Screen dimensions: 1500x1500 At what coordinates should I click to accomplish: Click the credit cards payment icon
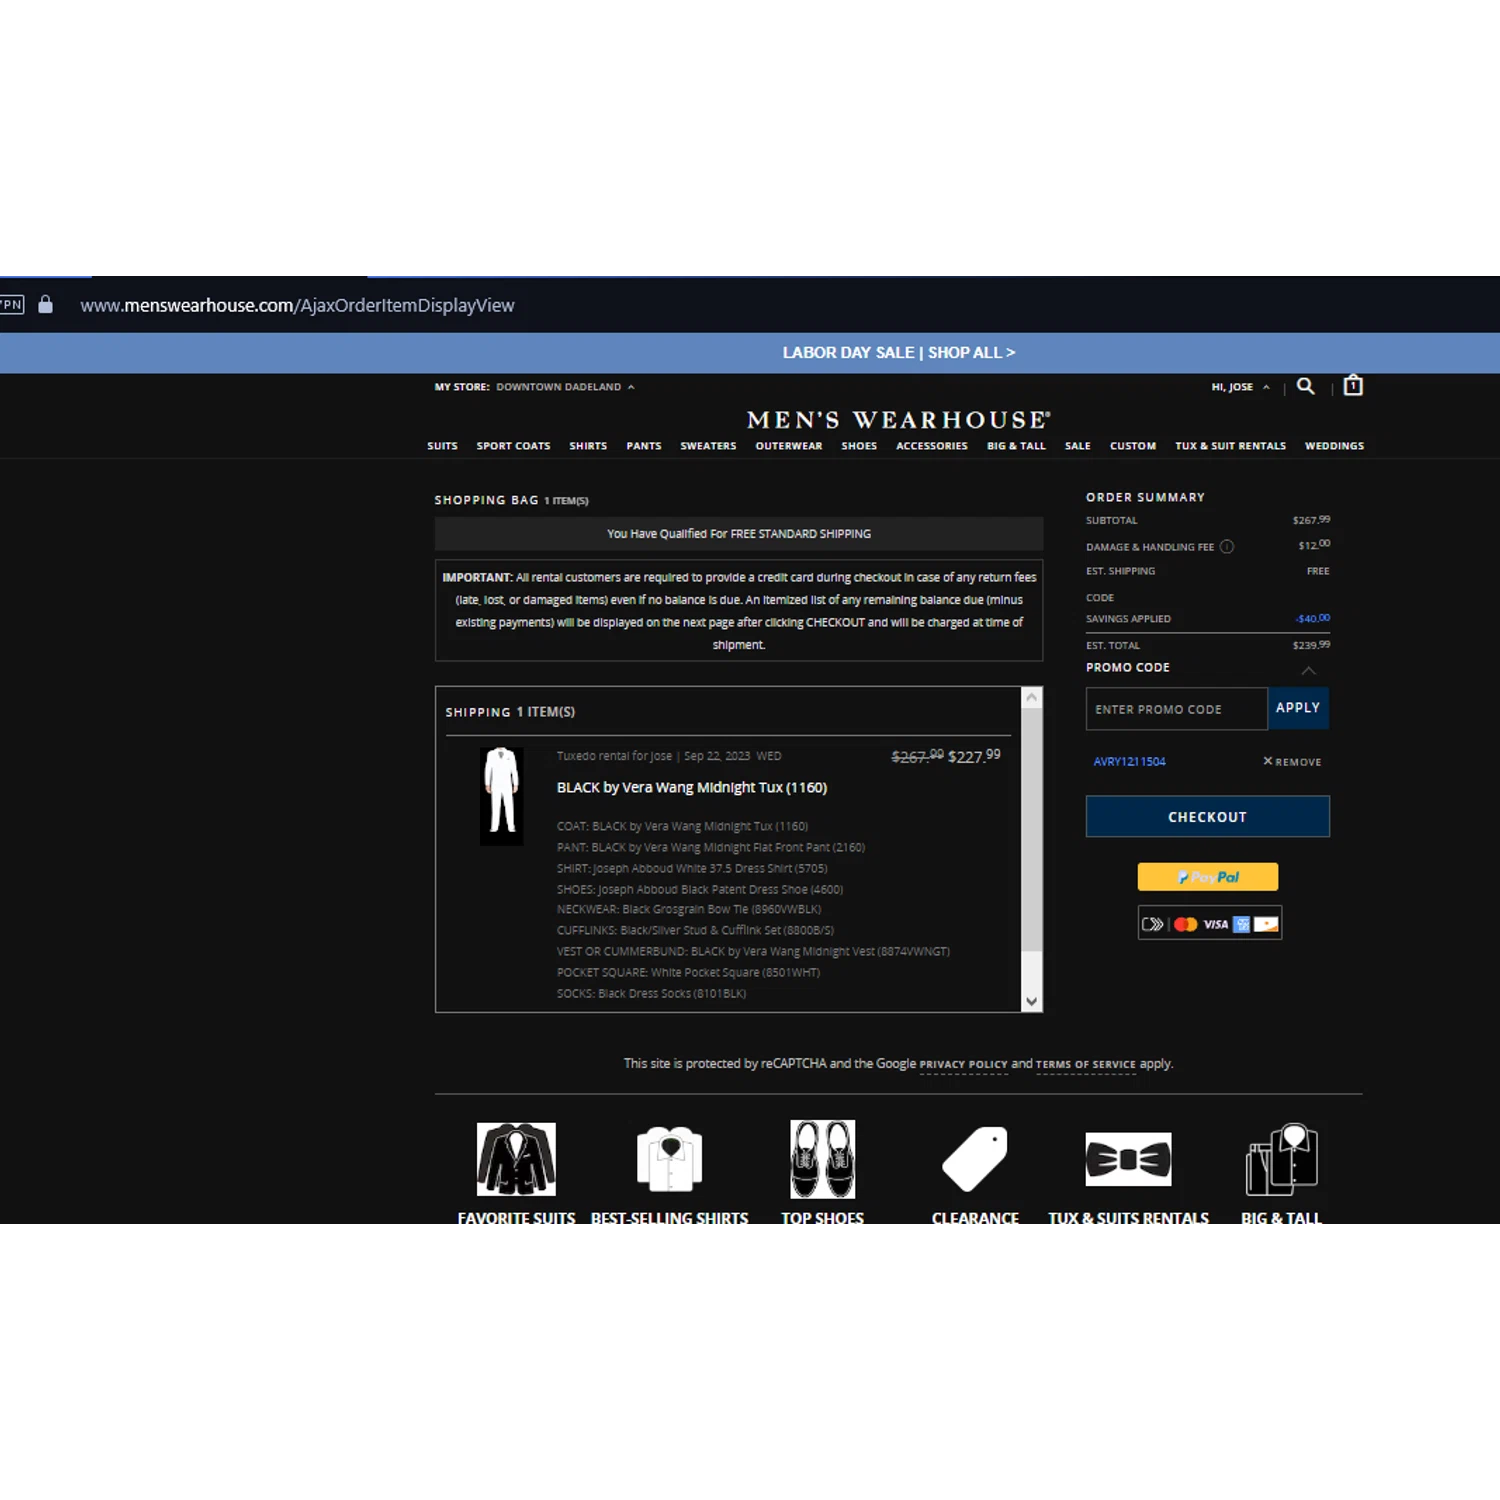pos(1209,924)
